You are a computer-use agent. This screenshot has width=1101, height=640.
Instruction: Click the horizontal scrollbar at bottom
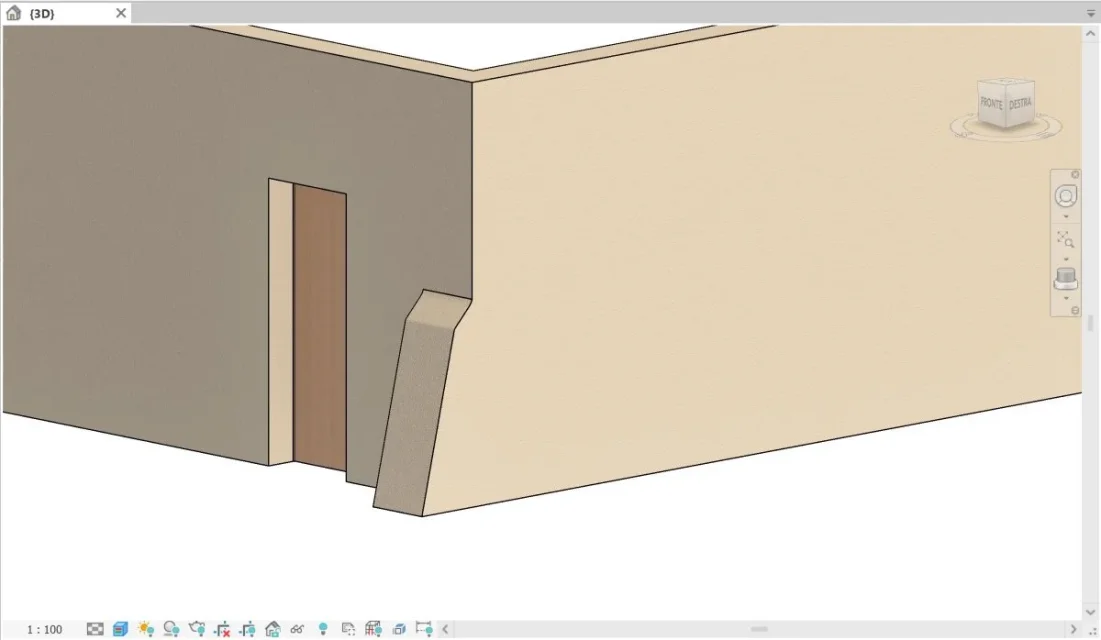click(760, 629)
